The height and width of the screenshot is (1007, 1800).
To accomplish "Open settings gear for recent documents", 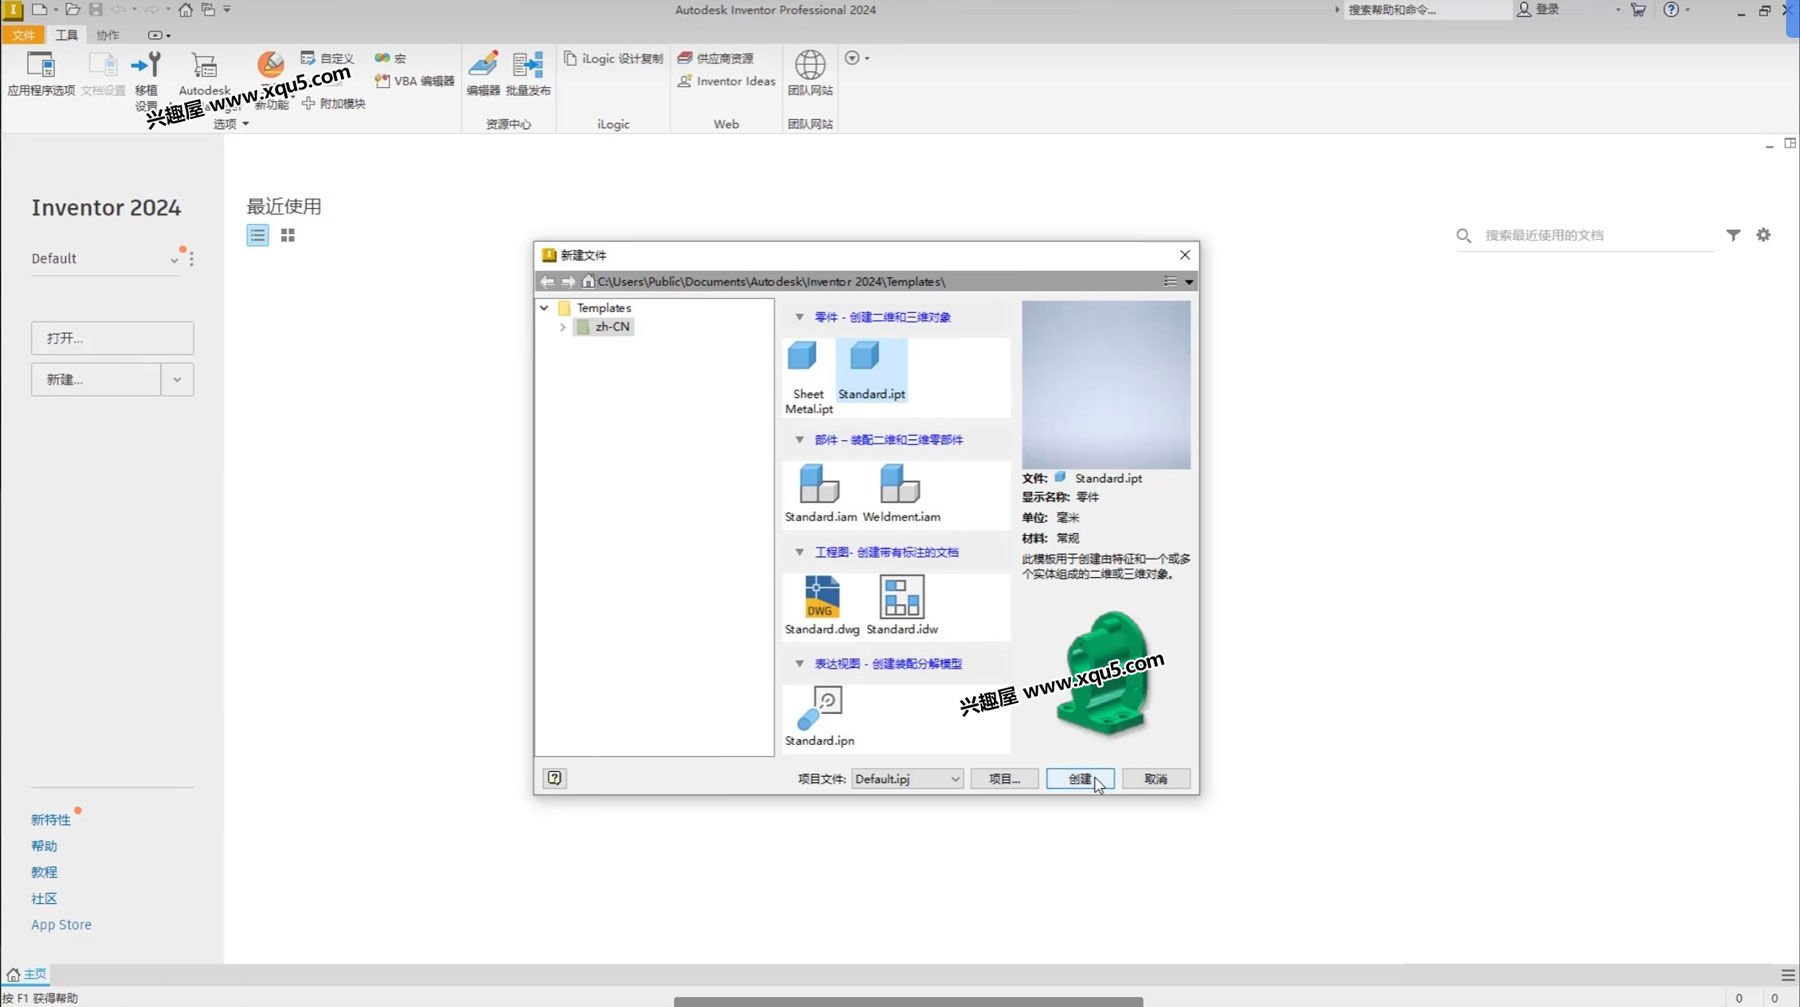I will point(1763,235).
